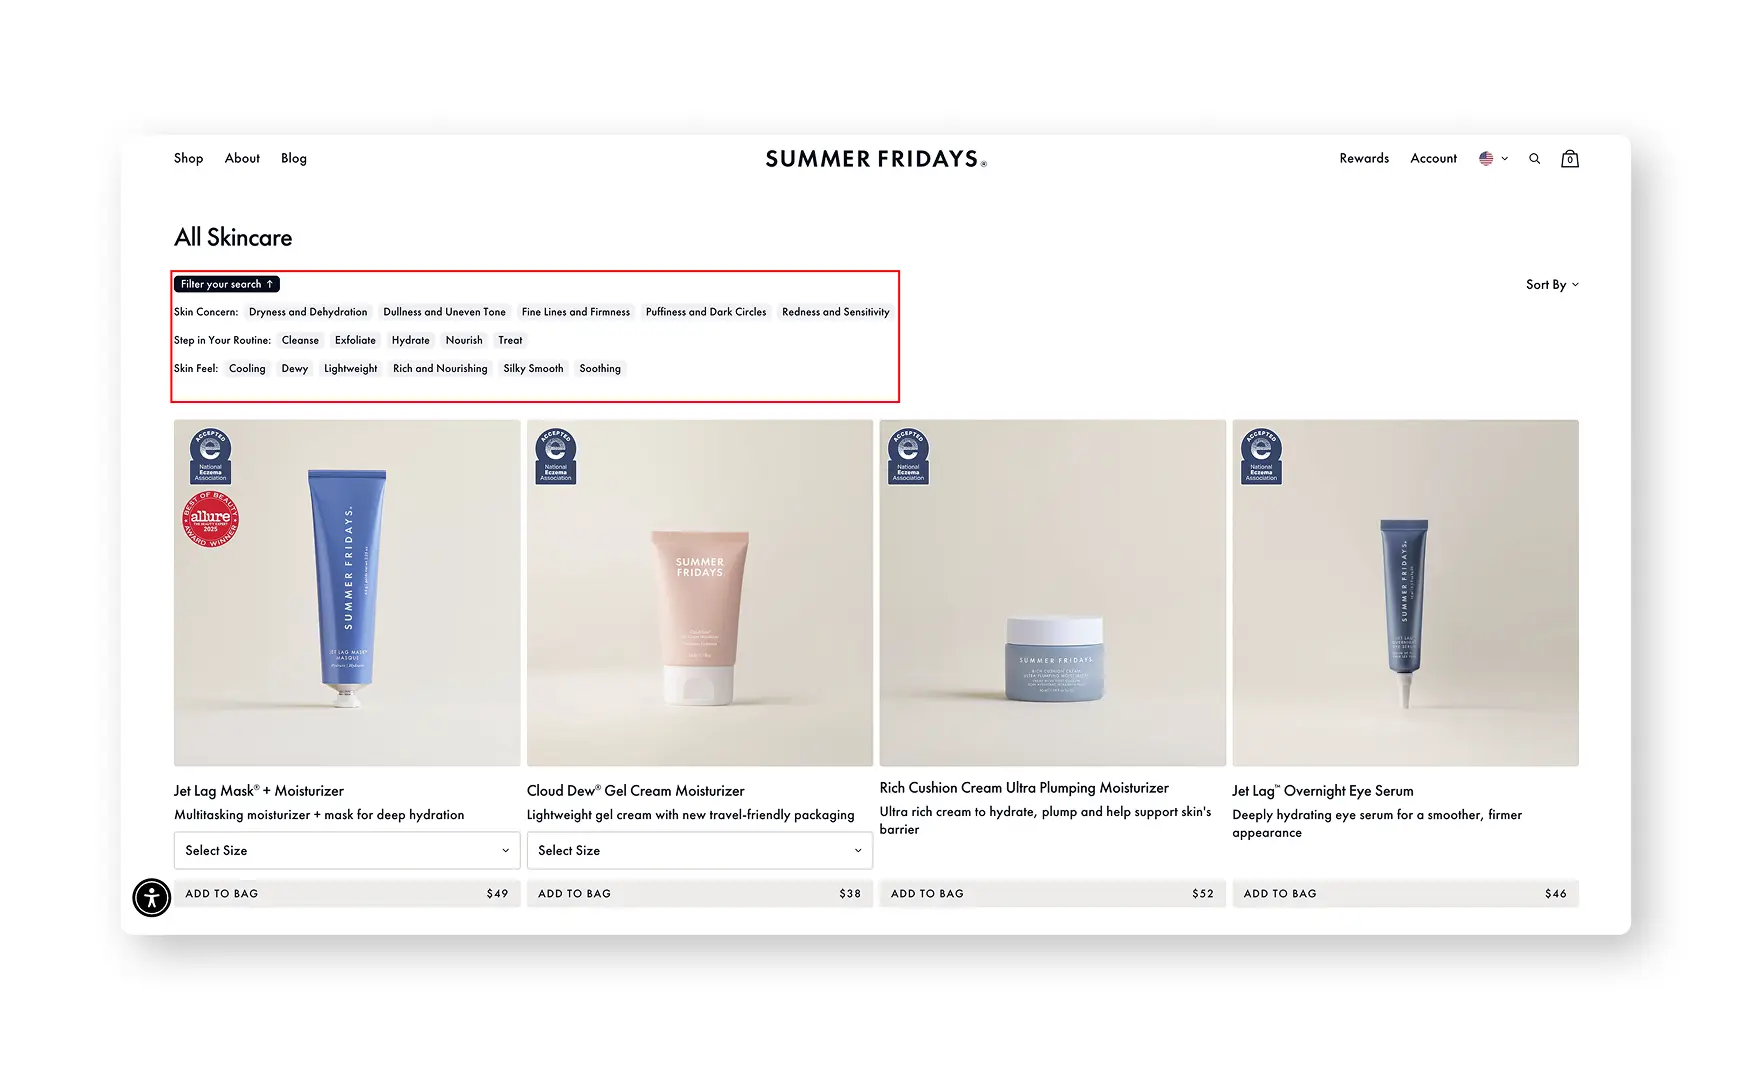Click 'Ultra rich cream to hydrate, plump' description

pyautogui.click(x=1046, y=820)
